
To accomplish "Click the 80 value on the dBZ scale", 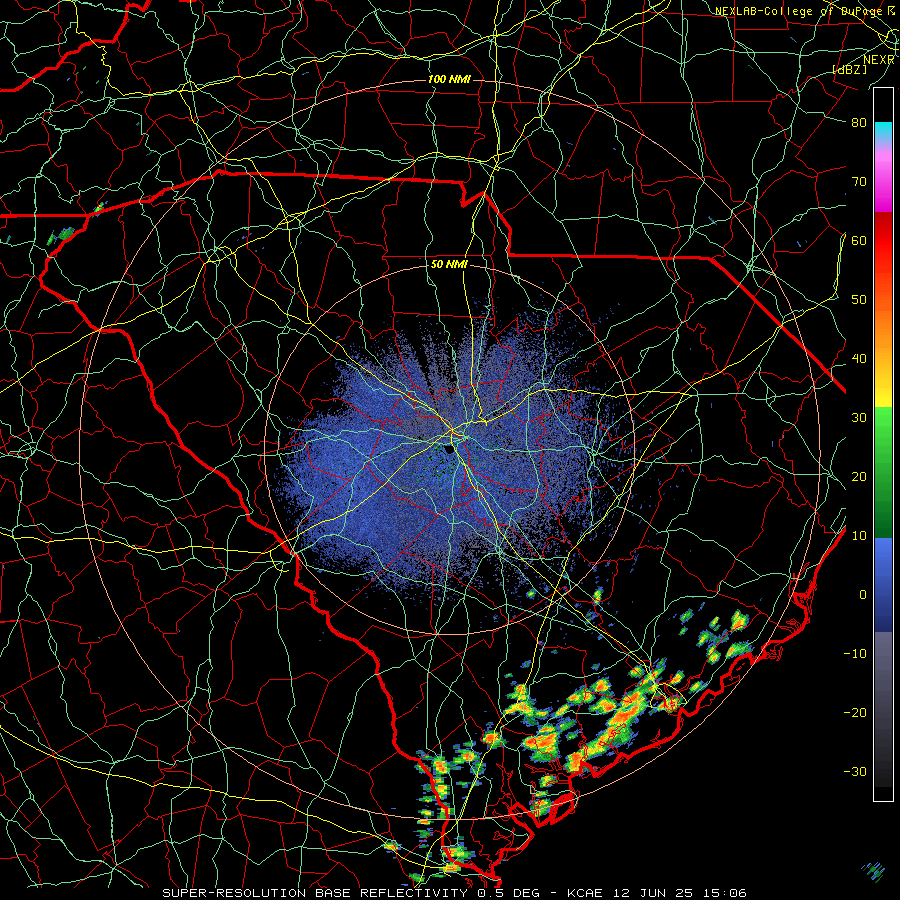I will [859, 123].
